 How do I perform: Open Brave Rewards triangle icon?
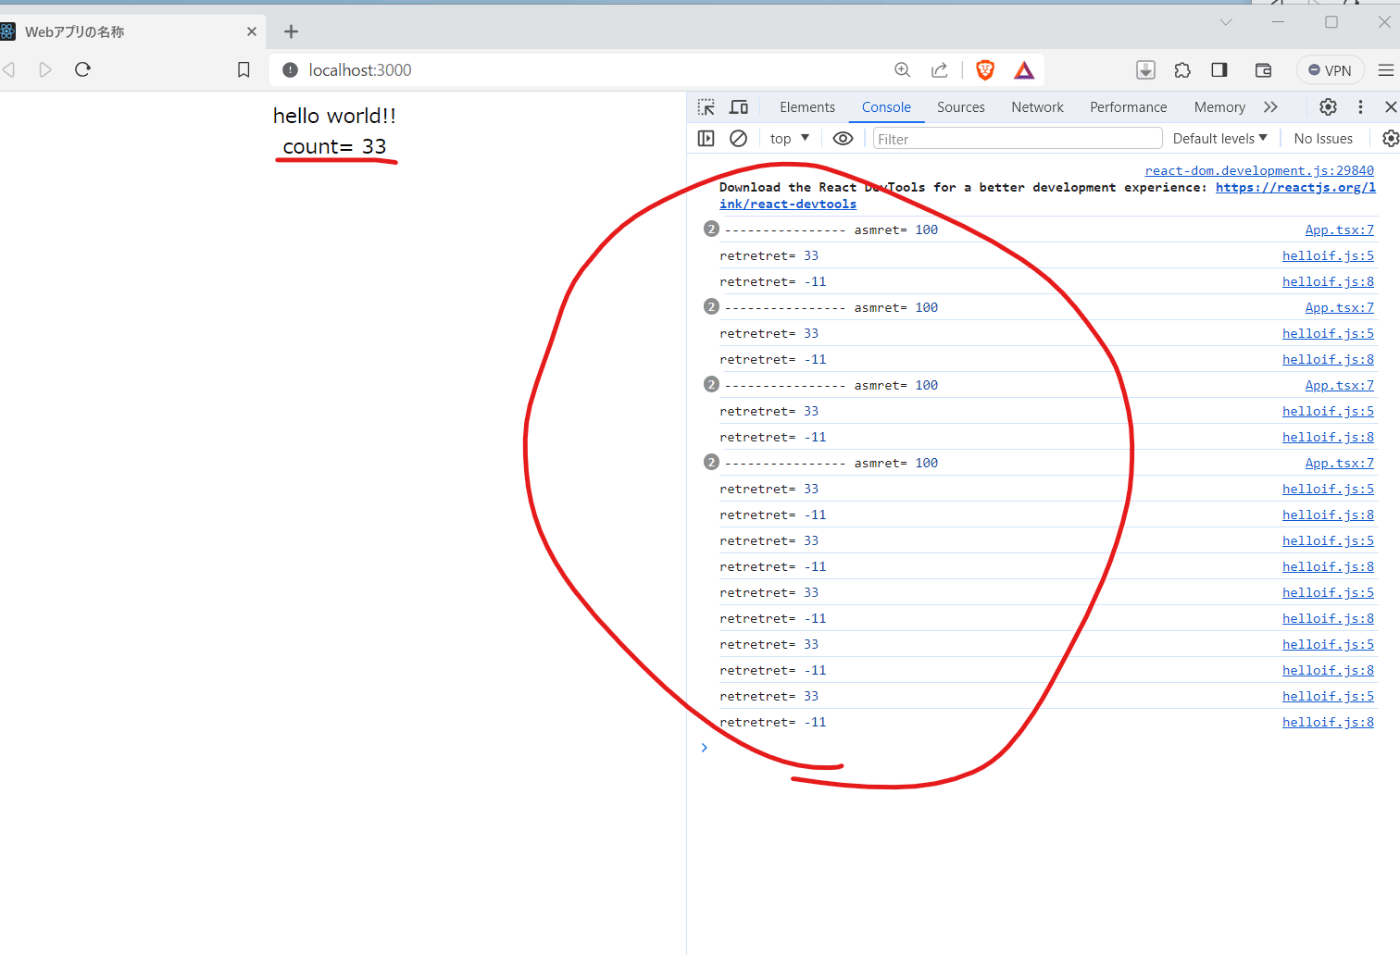tap(1023, 70)
